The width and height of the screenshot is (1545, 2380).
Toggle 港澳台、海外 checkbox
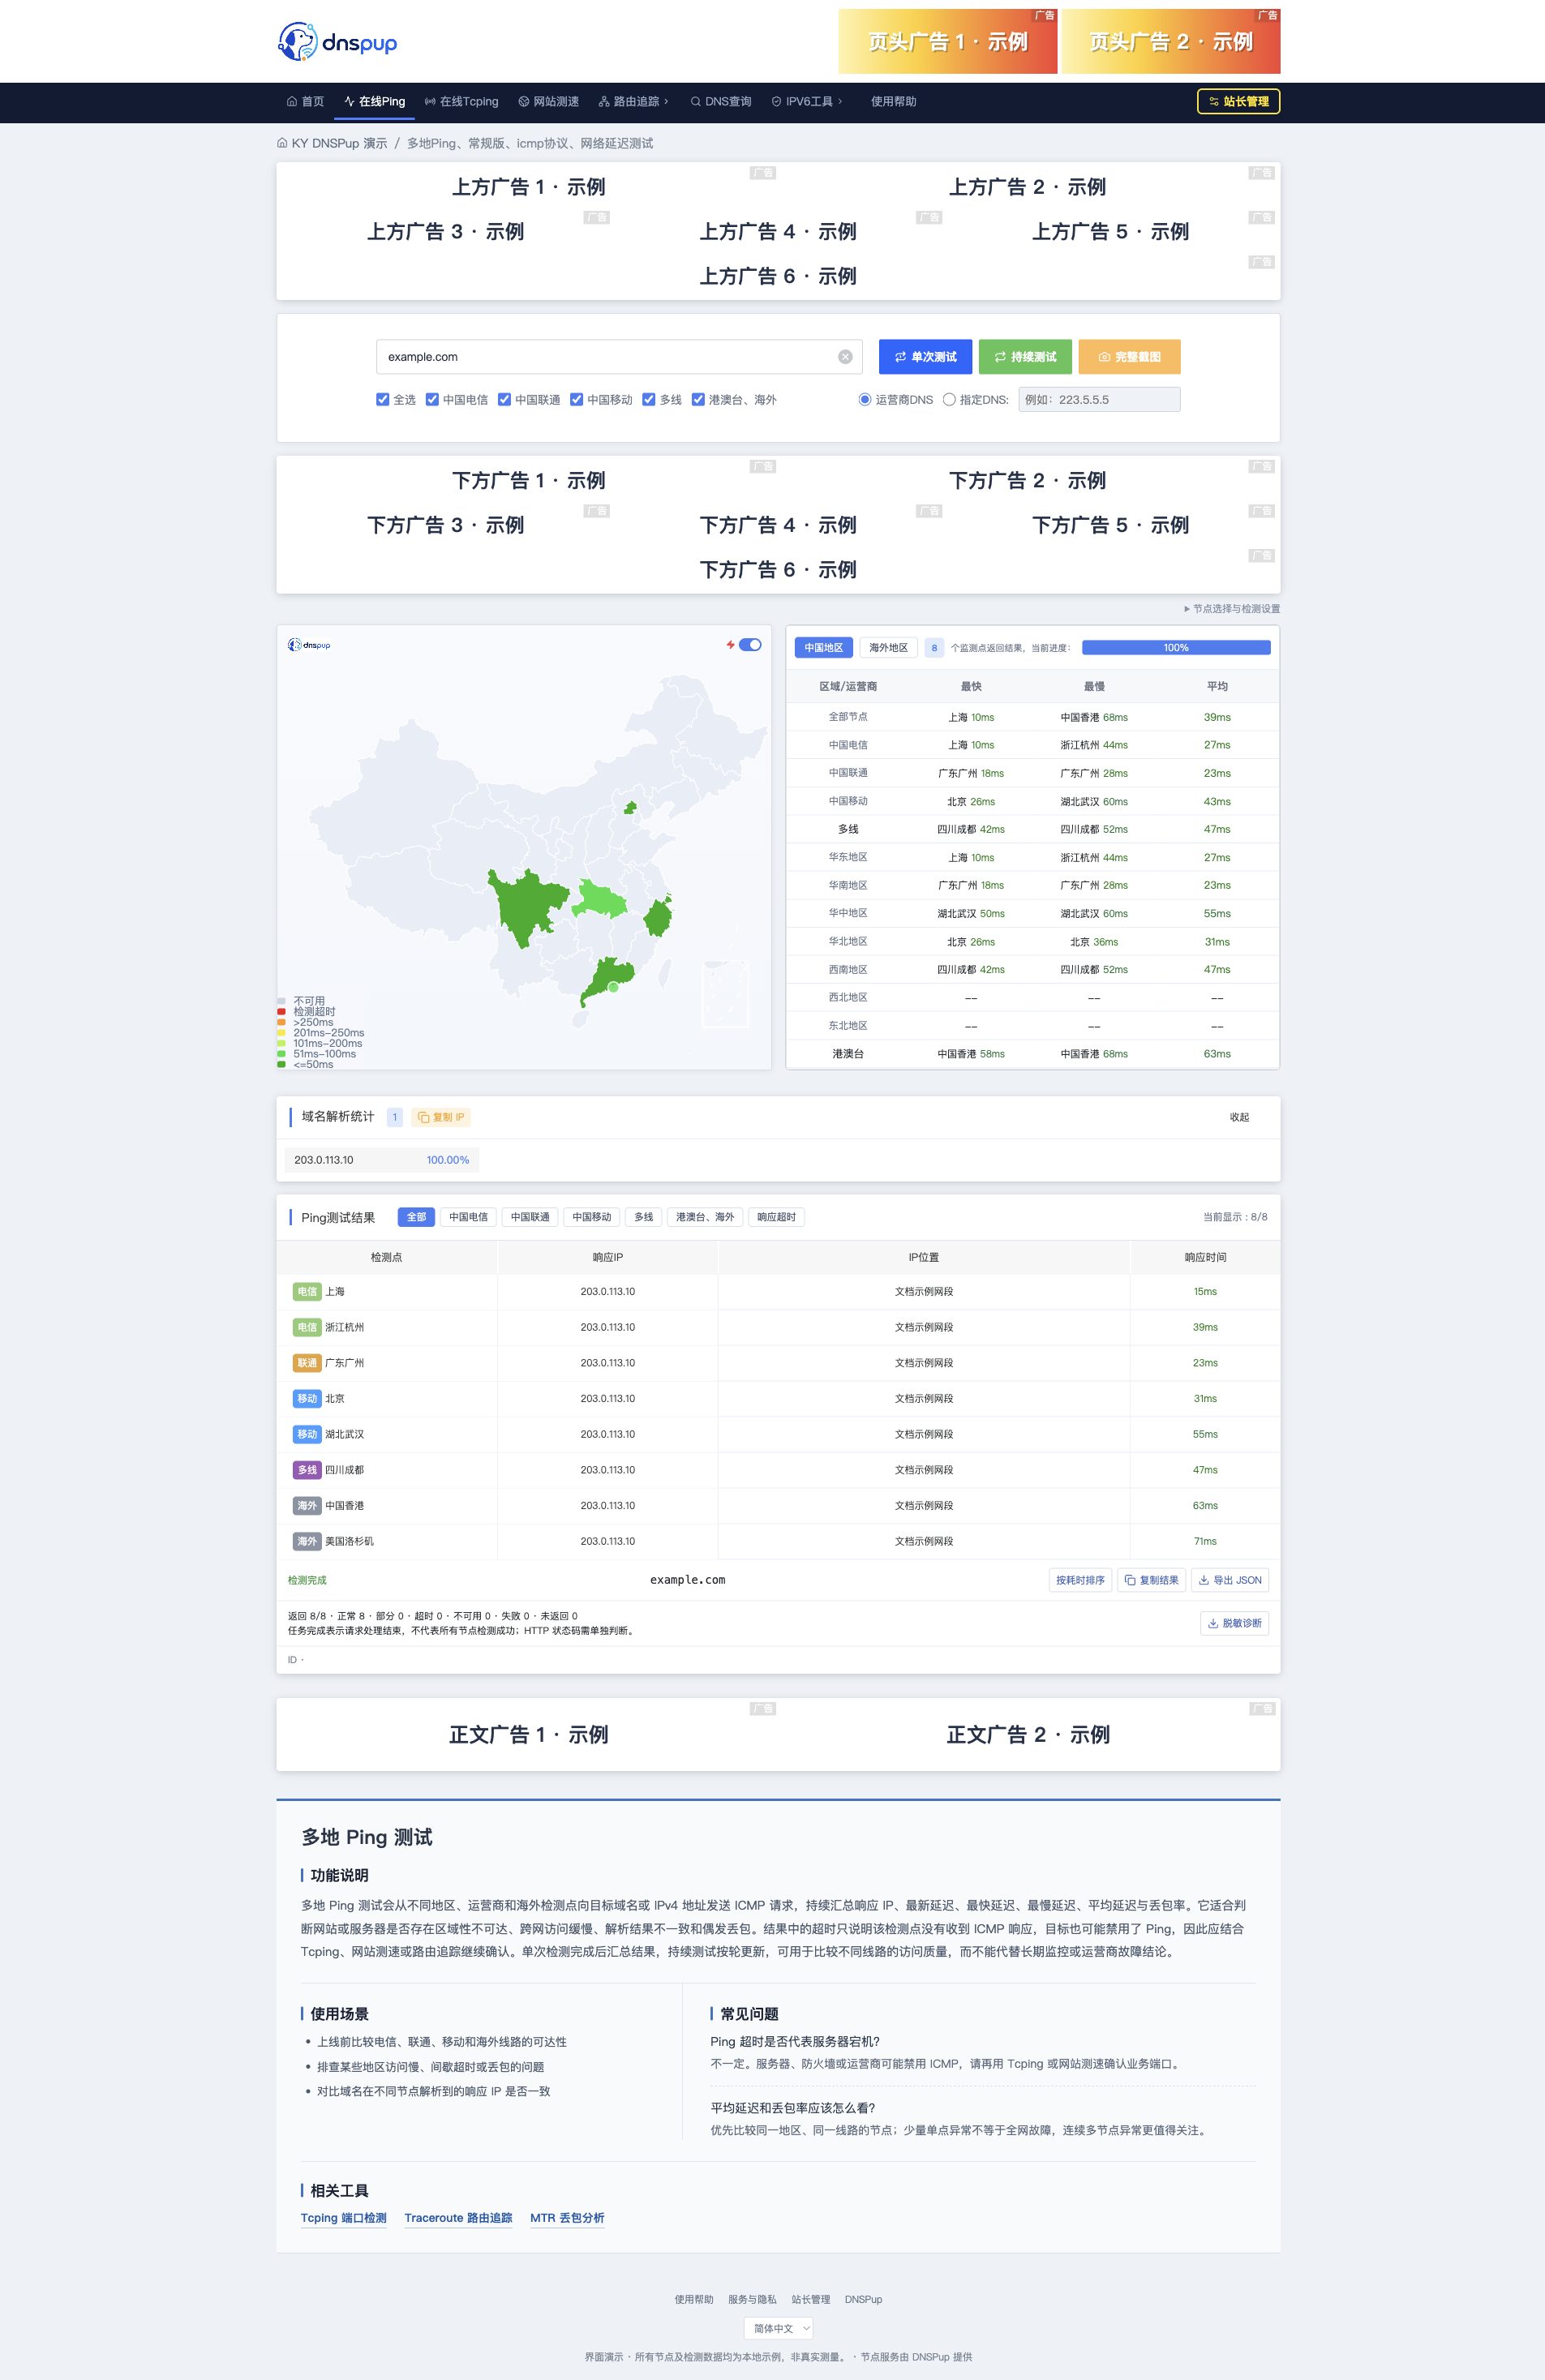pyautogui.click(x=698, y=400)
